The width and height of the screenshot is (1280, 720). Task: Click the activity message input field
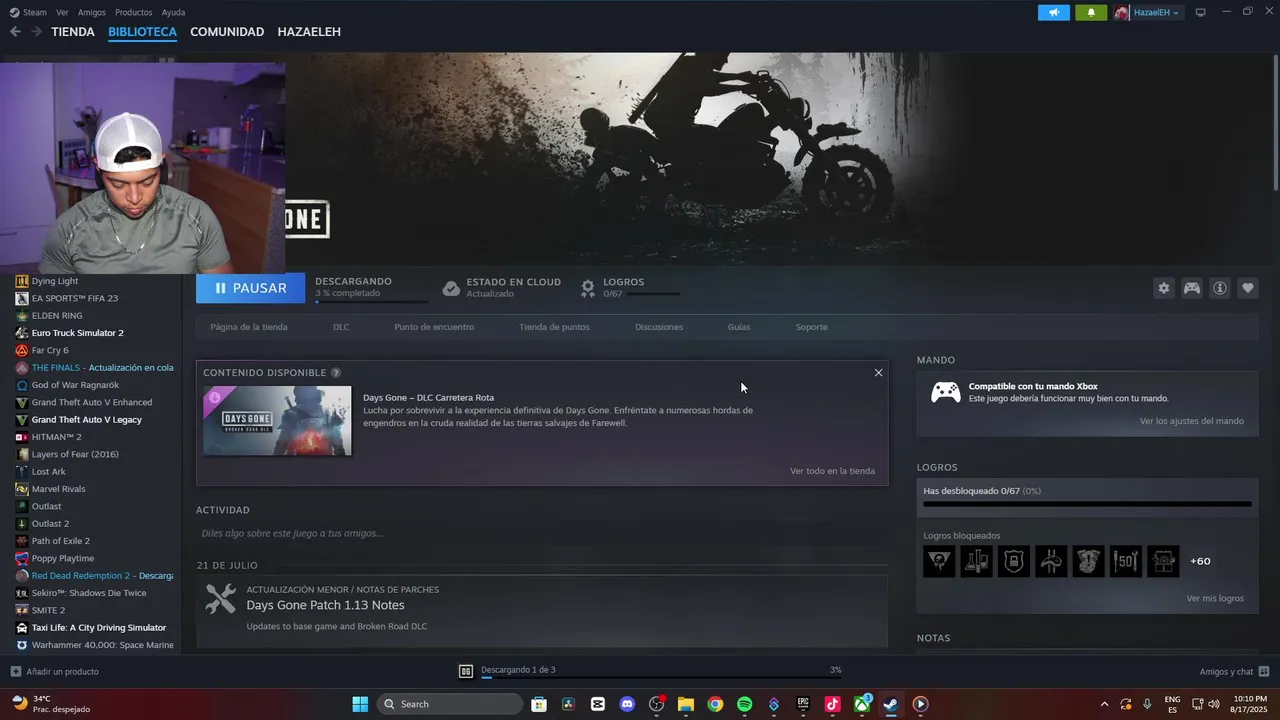[541, 533]
